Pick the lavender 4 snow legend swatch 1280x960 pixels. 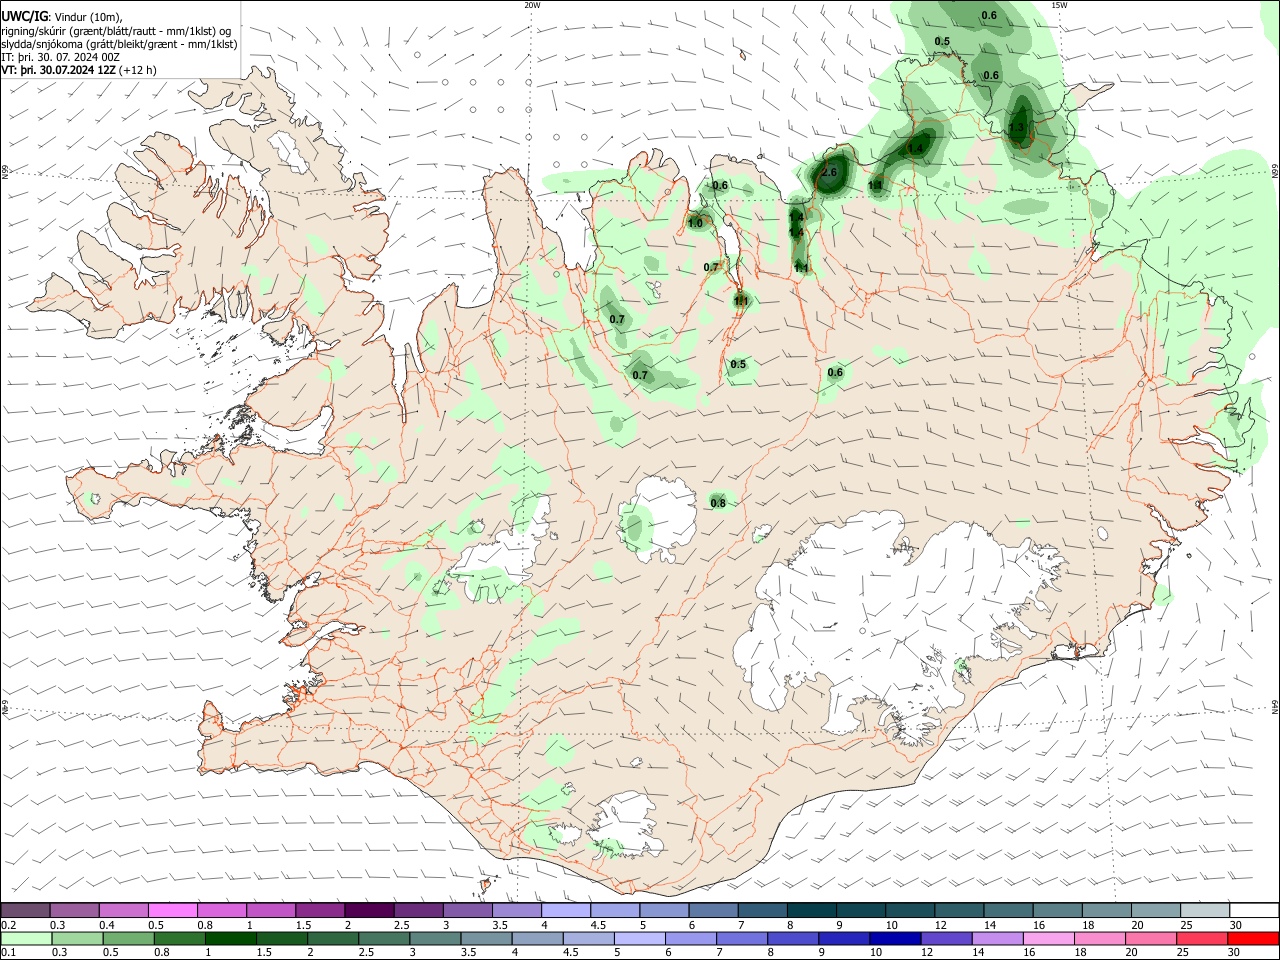coord(566,911)
